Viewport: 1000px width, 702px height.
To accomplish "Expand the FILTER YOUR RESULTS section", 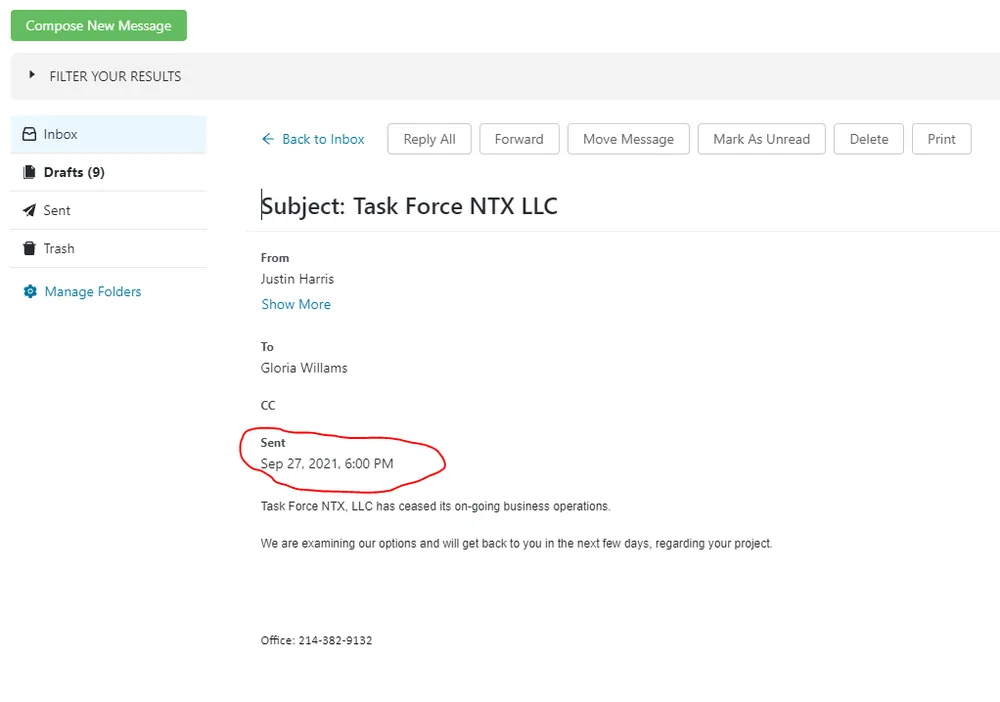I will (115, 76).
